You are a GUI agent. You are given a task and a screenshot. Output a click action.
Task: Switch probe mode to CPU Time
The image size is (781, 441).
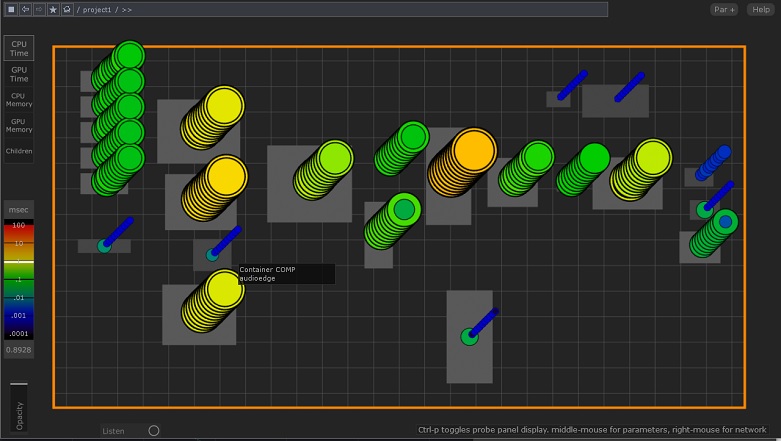click(19, 47)
